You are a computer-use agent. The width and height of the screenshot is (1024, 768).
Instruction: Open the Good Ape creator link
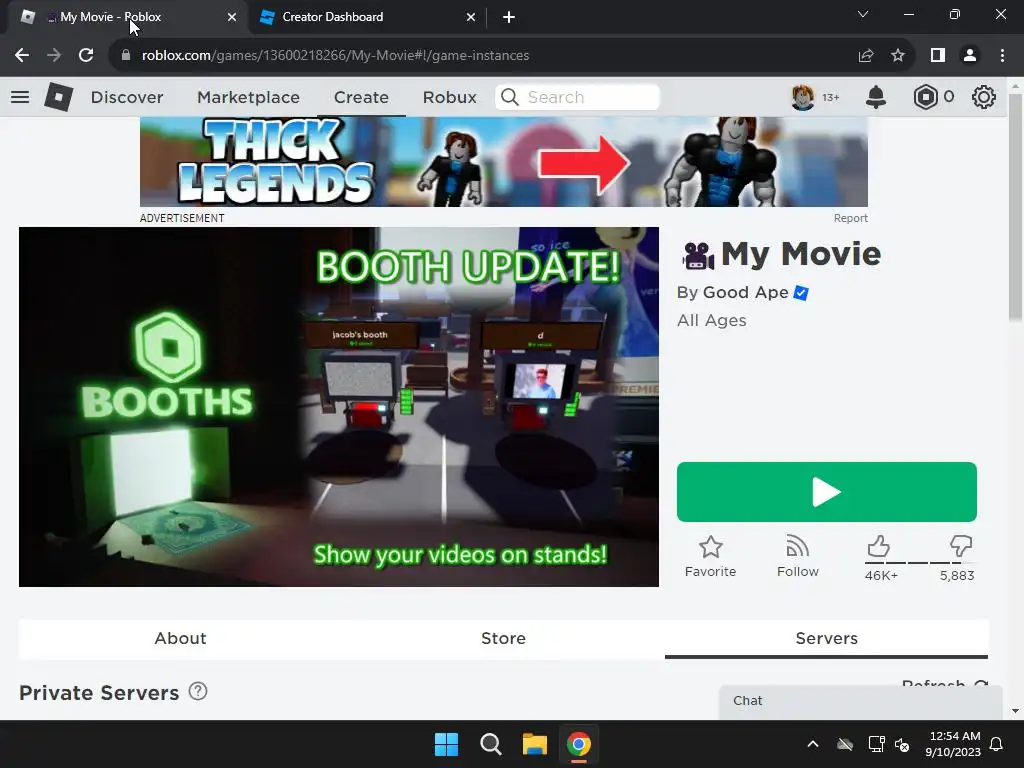(x=746, y=293)
